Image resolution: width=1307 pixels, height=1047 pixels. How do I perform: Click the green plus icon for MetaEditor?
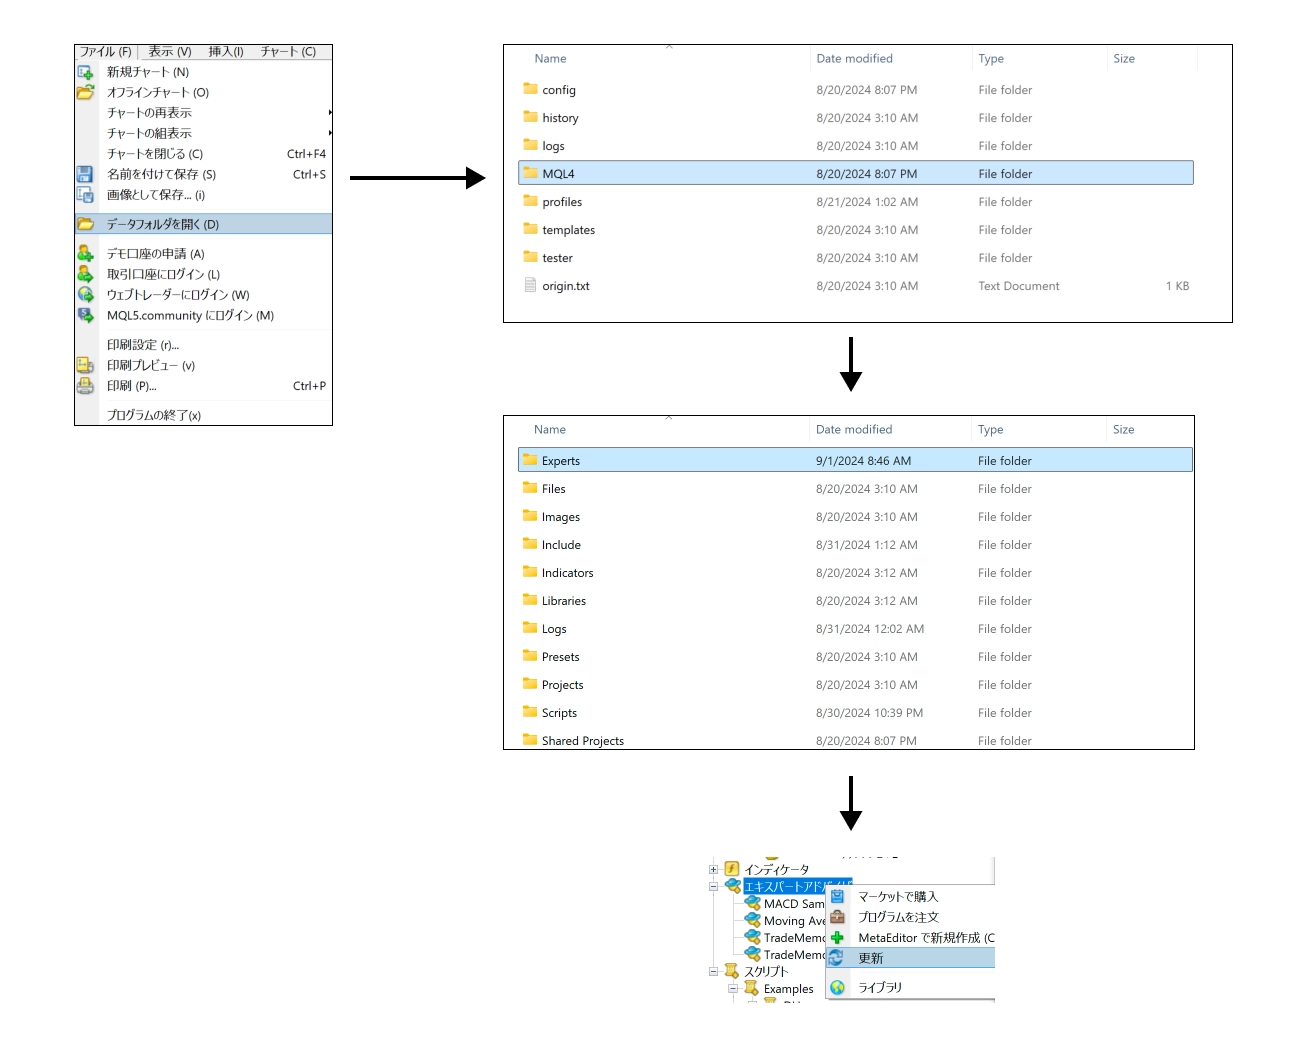click(837, 938)
